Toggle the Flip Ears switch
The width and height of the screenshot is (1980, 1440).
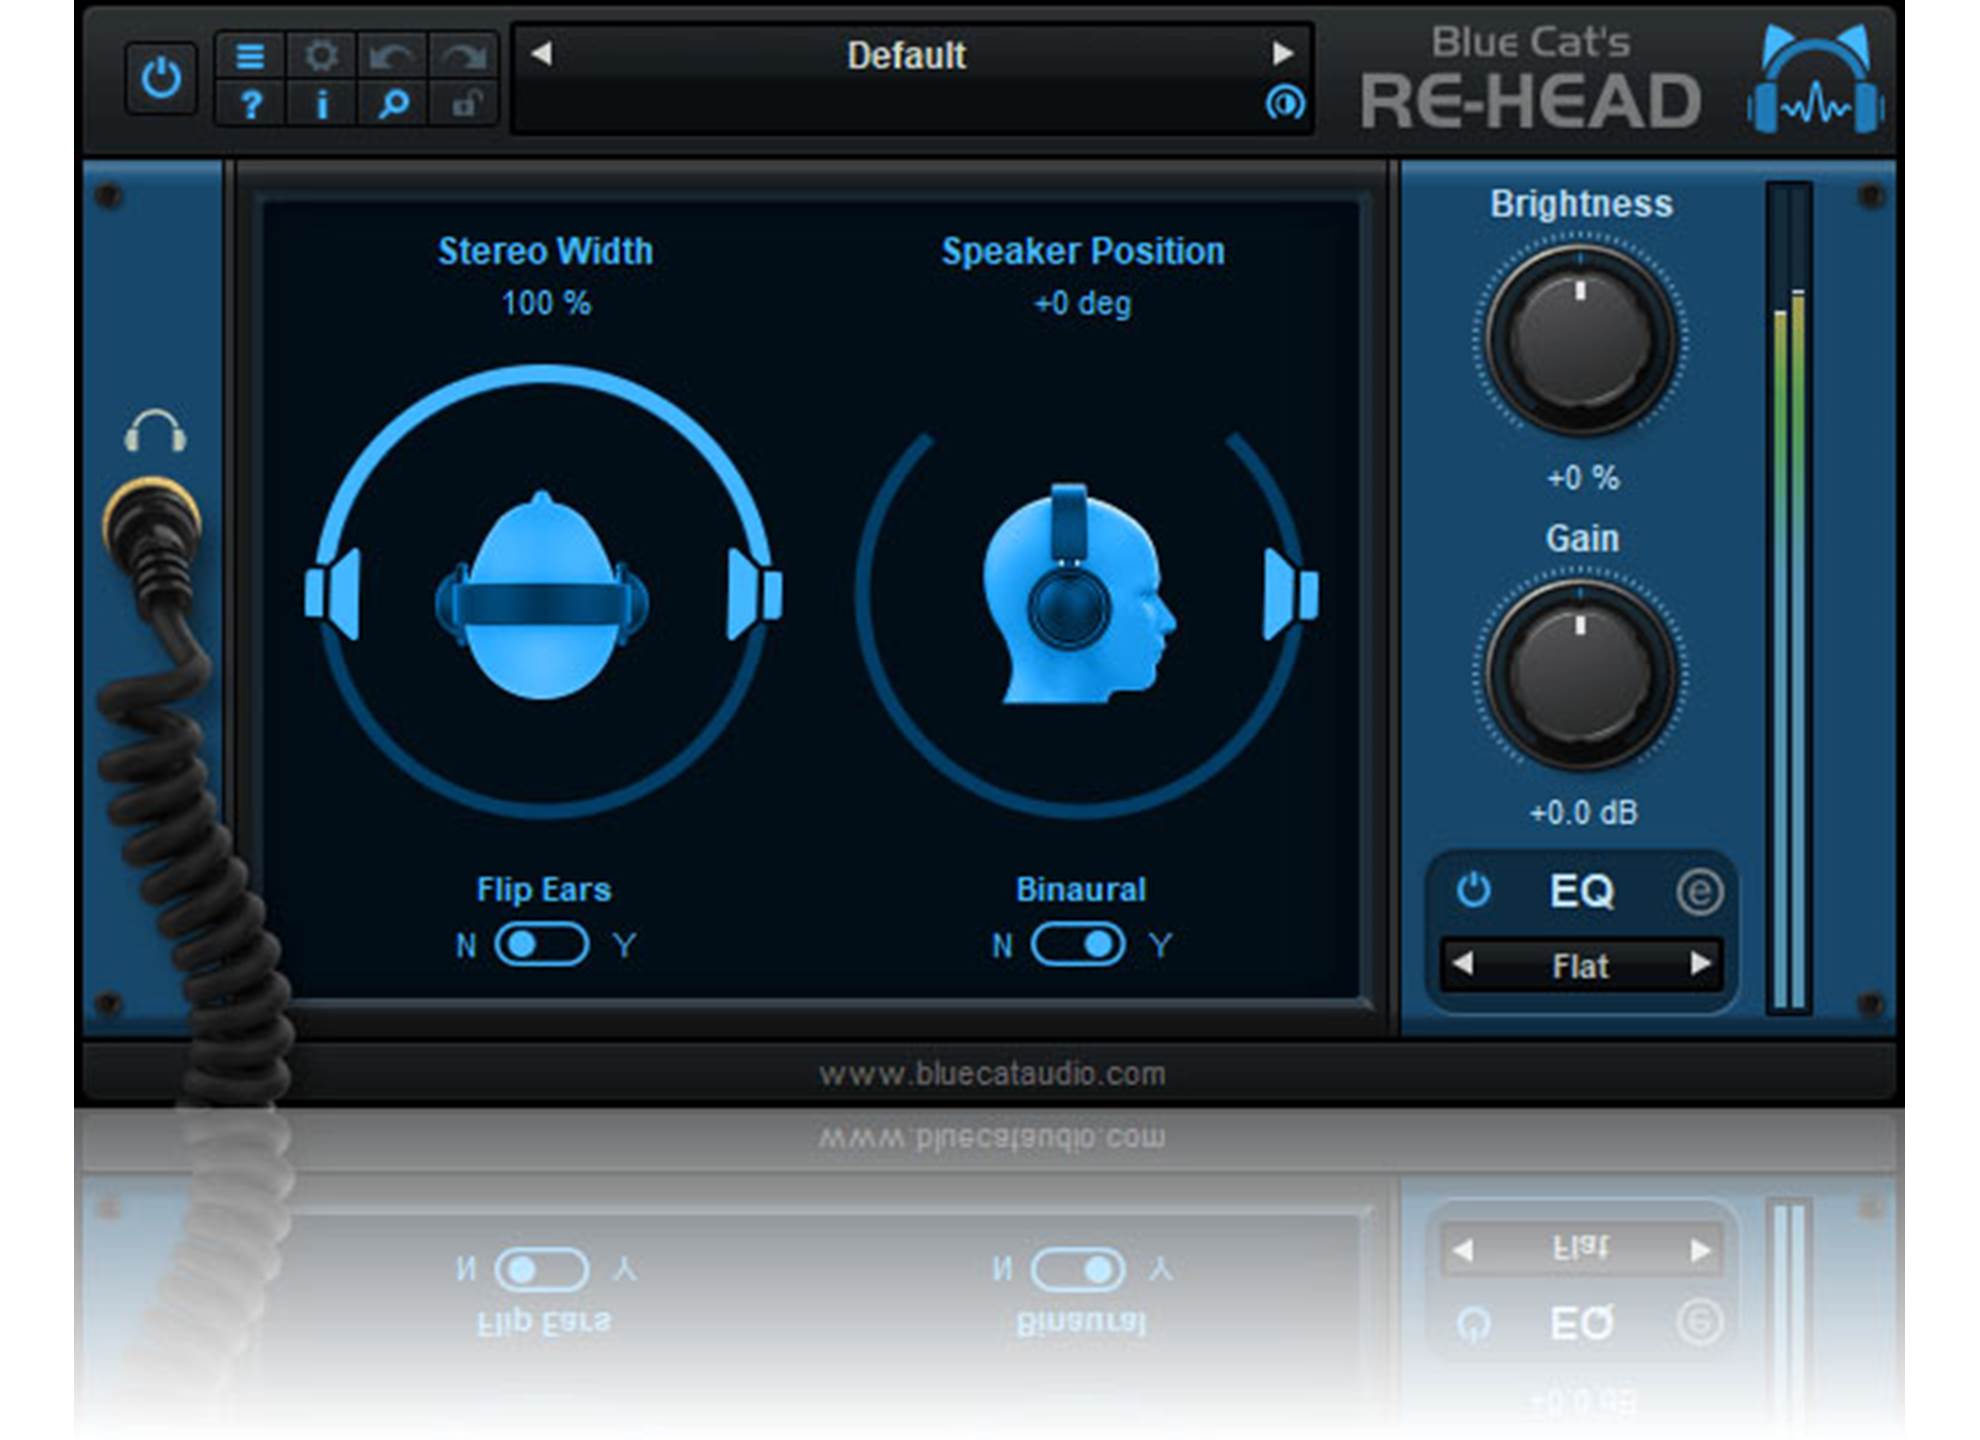pos(541,944)
